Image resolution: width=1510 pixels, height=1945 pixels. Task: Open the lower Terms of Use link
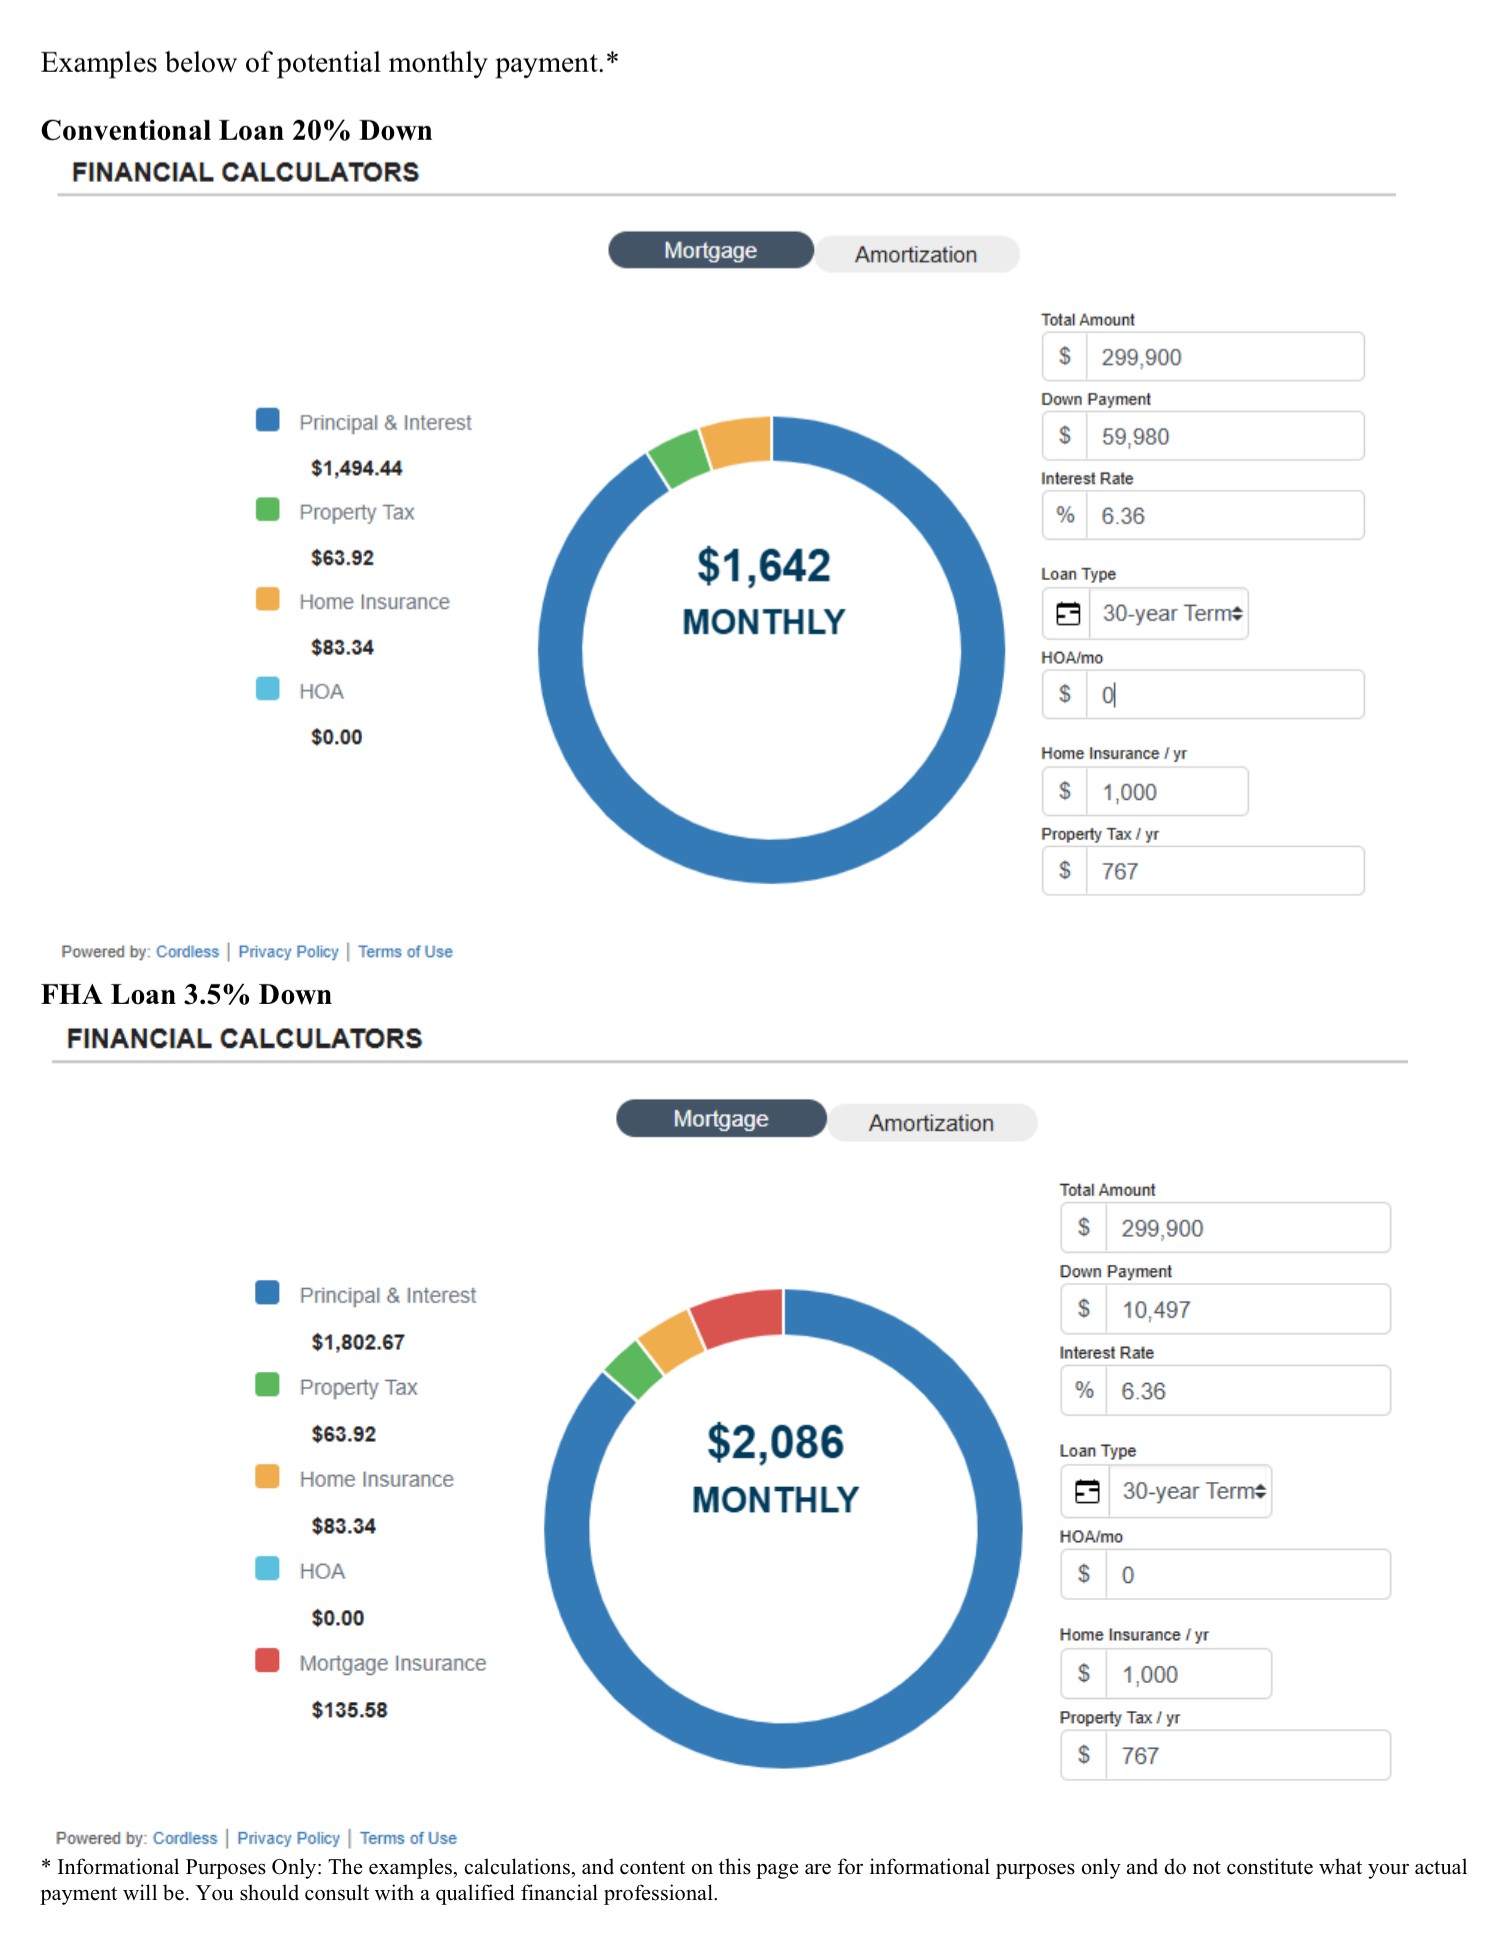pyautogui.click(x=408, y=1838)
